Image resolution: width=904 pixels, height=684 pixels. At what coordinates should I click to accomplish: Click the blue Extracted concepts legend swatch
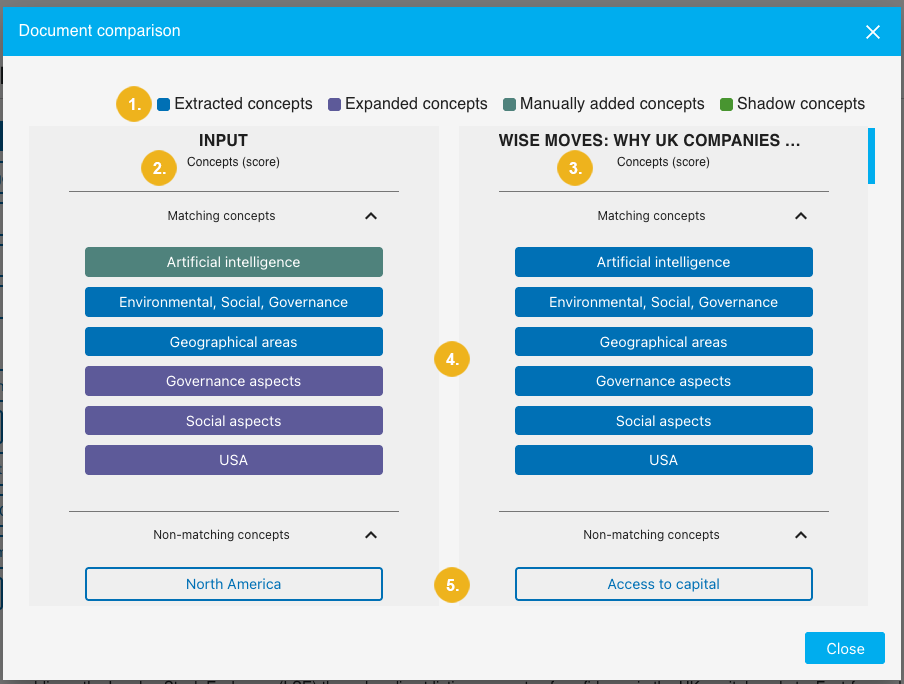[164, 104]
